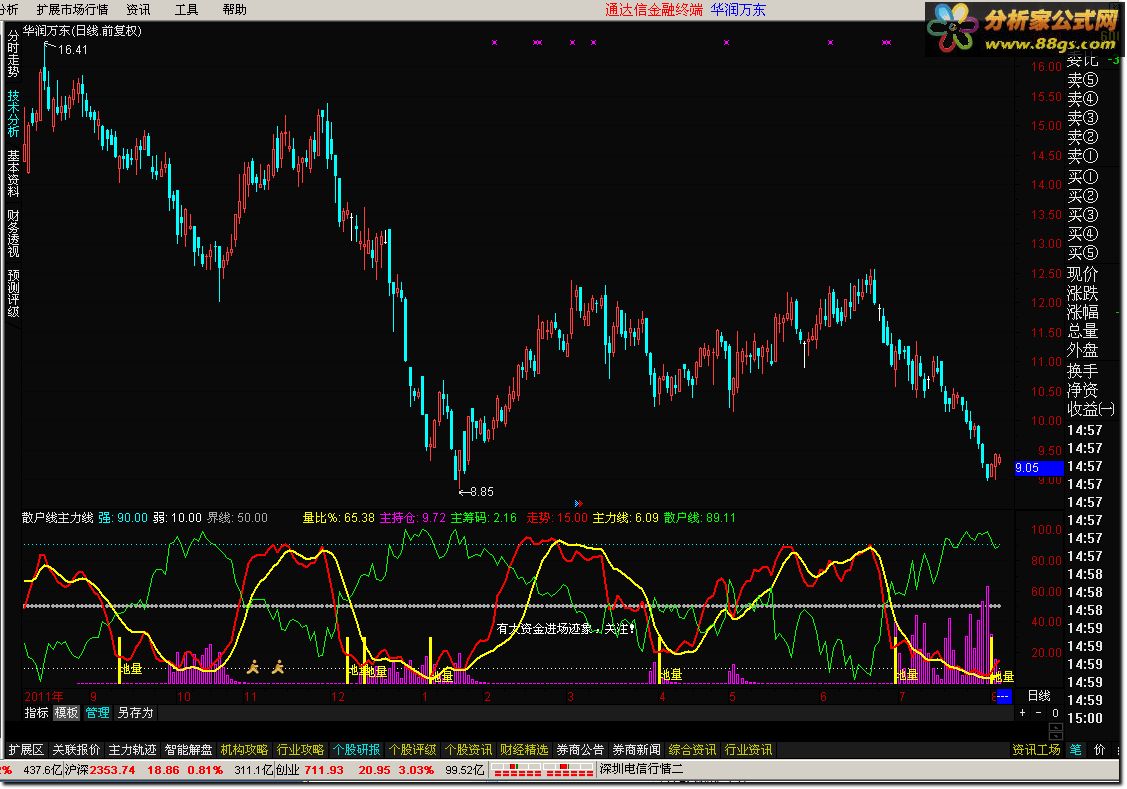
Task: Click the leftmost pink info marker above chart
Action: tap(494, 42)
